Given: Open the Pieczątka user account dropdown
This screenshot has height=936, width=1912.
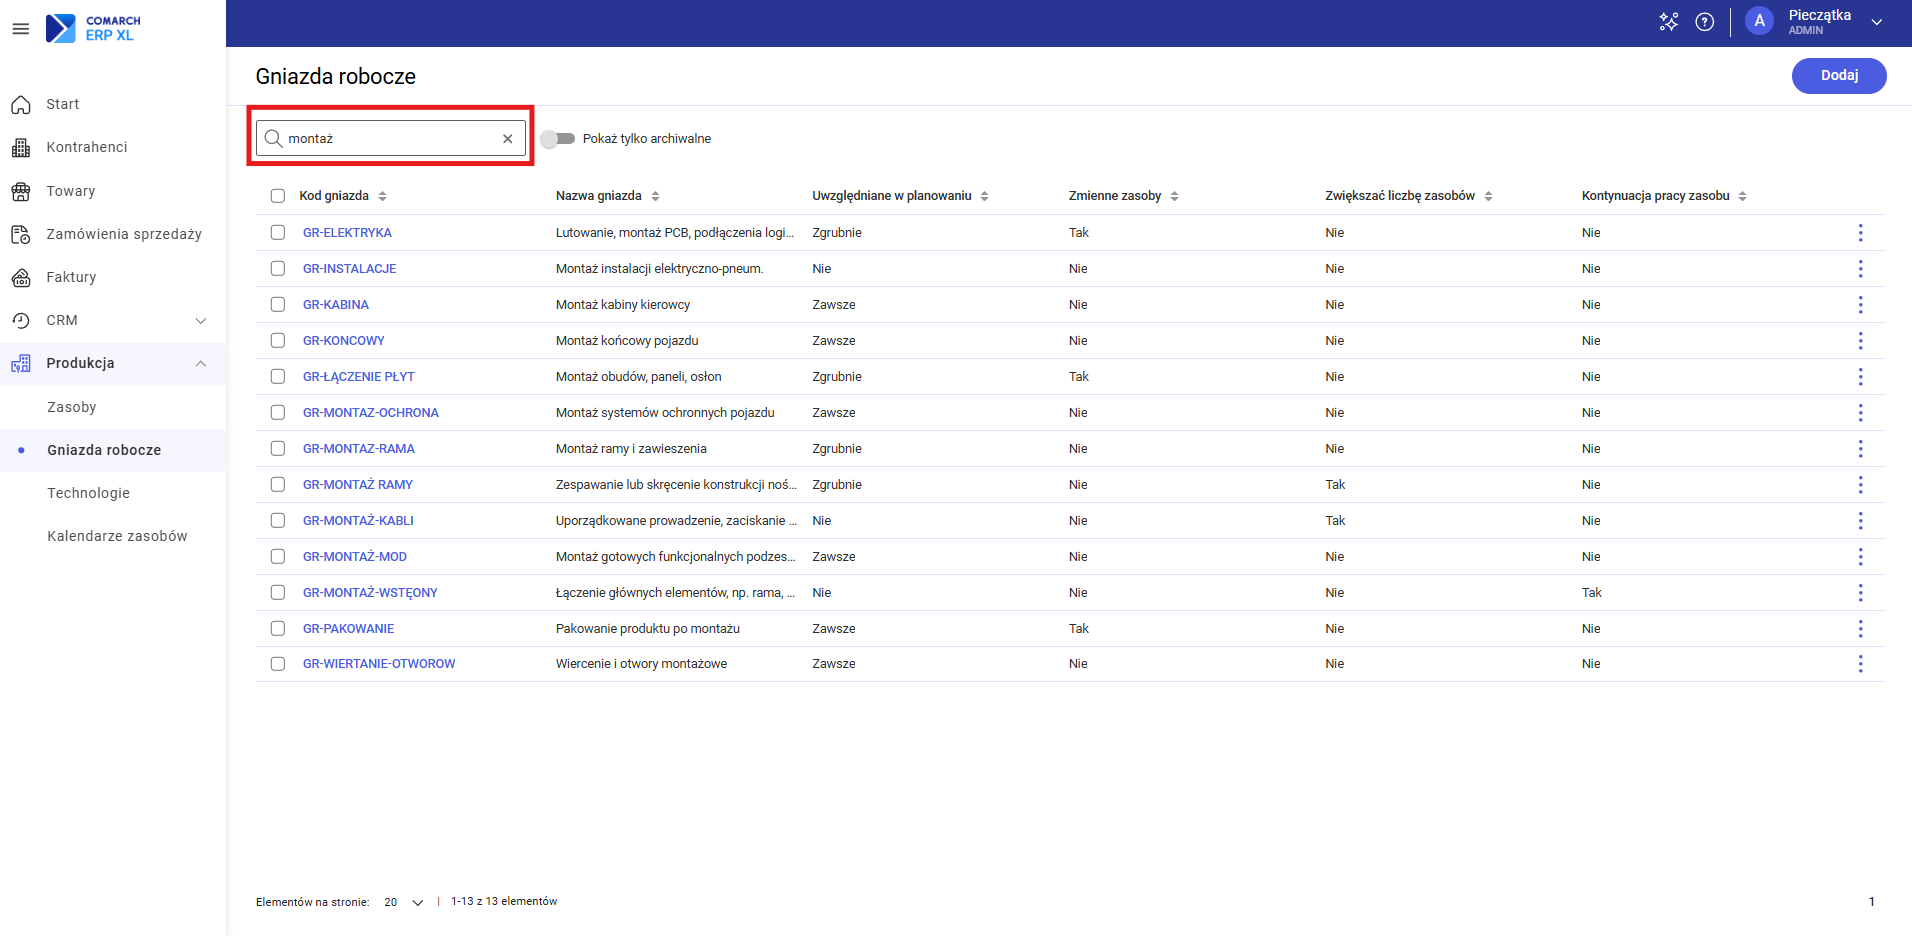Looking at the screenshot, I should coord(1876,22).
